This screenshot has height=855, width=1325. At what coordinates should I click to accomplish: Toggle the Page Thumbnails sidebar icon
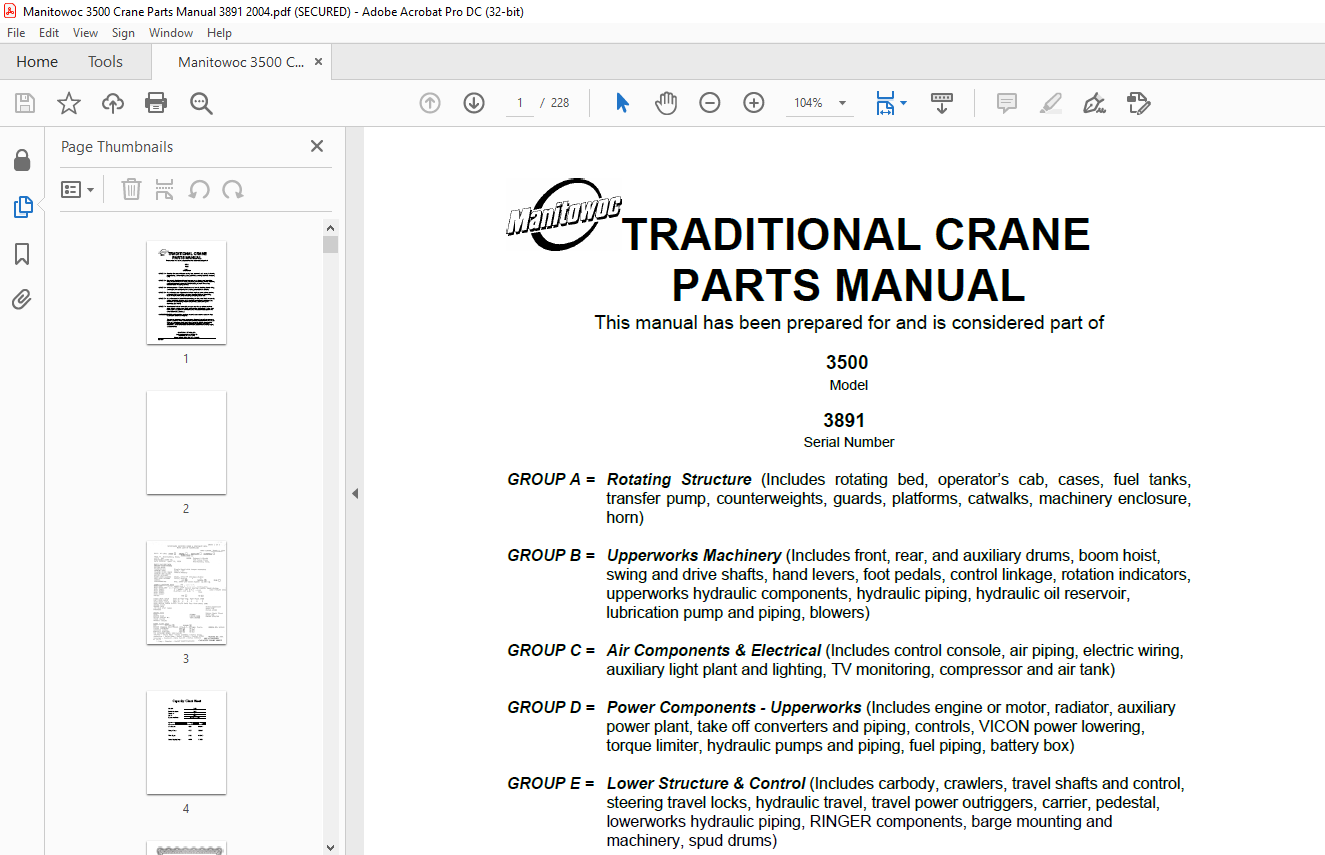click(x=22, y=207)
